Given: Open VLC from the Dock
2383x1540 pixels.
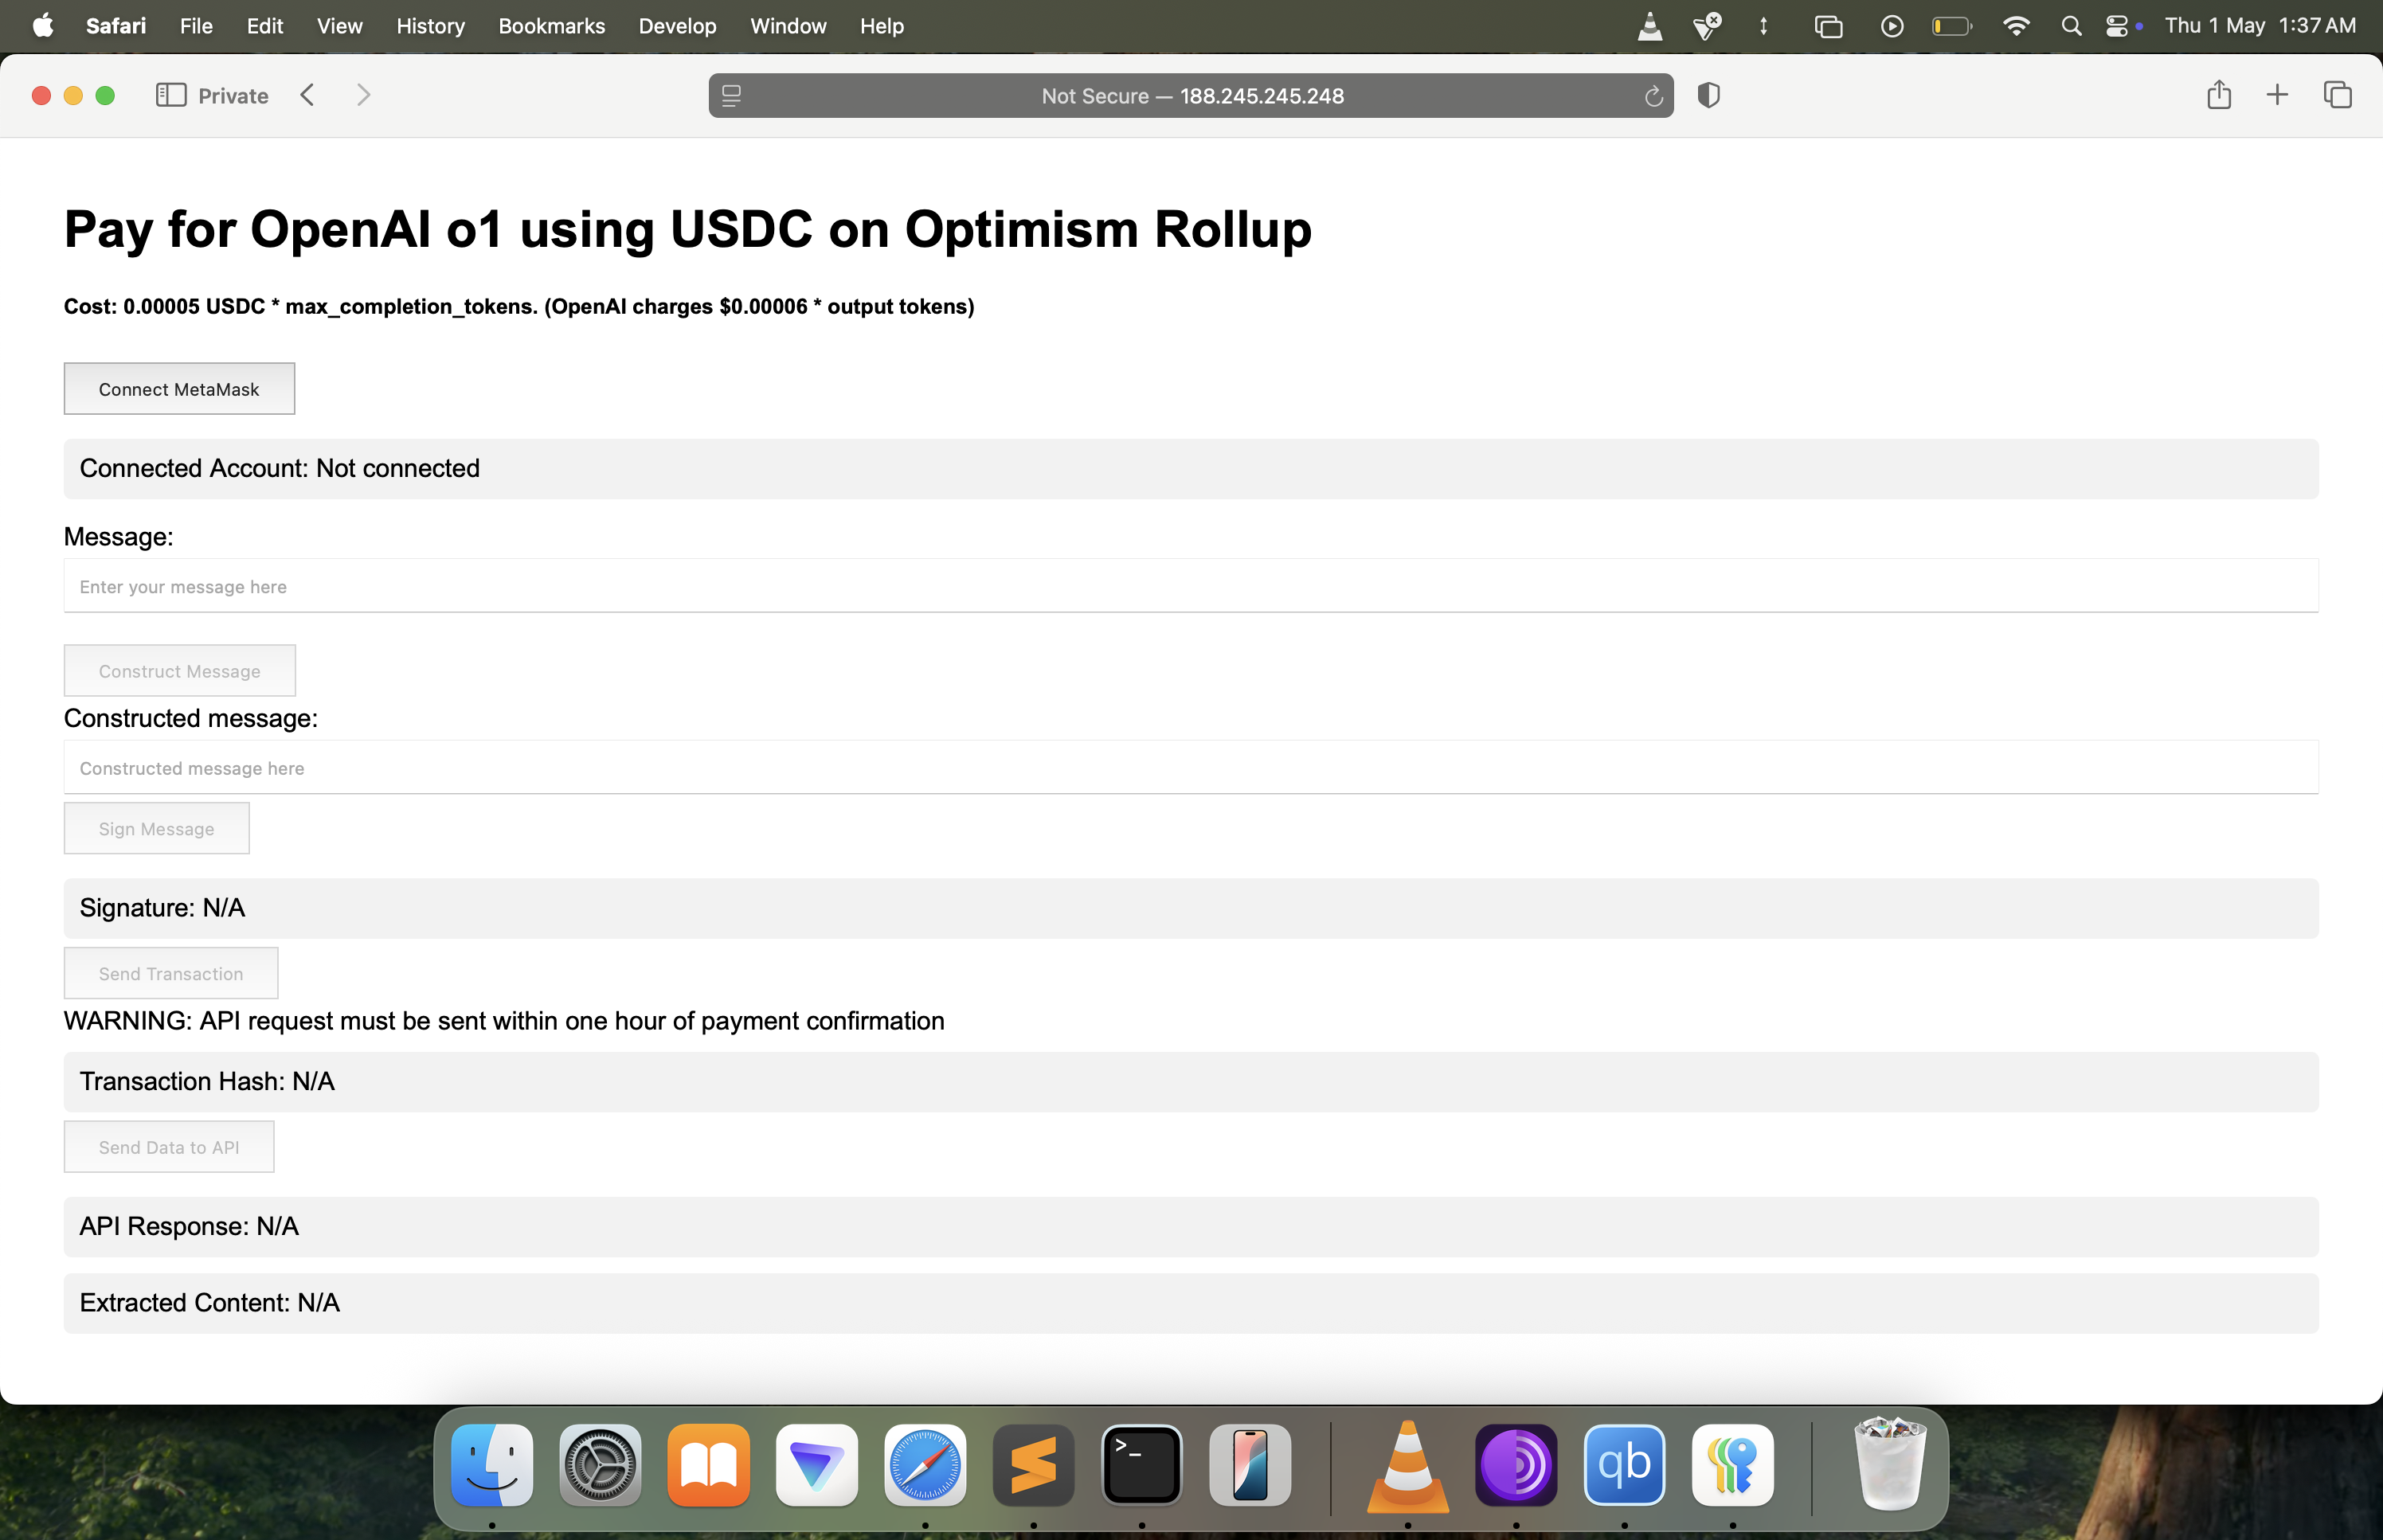Looking at the screenshot, I should click(1407, 1465).
